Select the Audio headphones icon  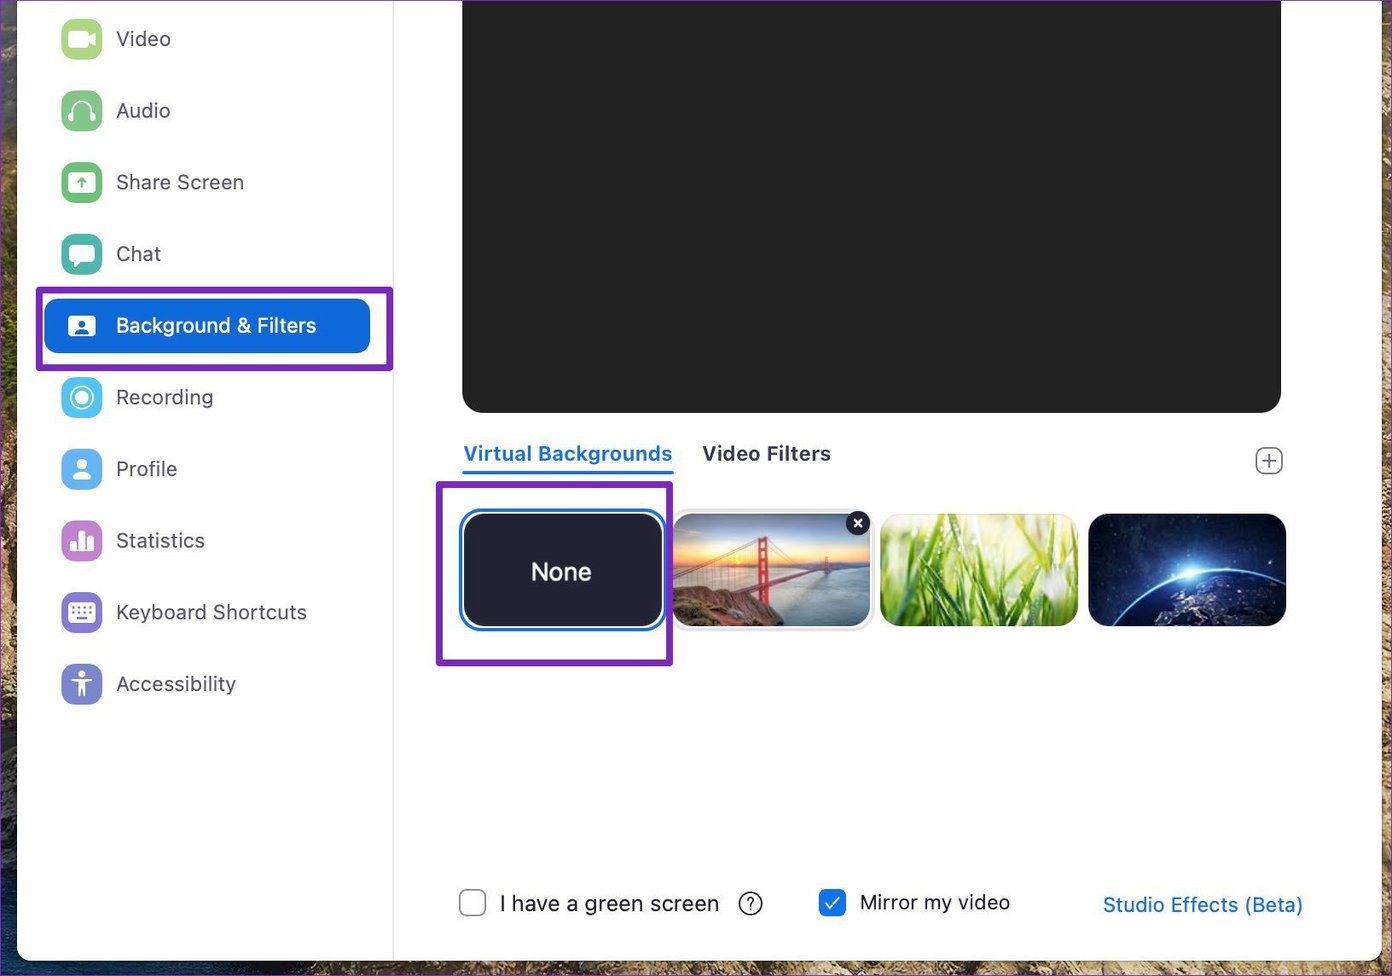[81, 111]
